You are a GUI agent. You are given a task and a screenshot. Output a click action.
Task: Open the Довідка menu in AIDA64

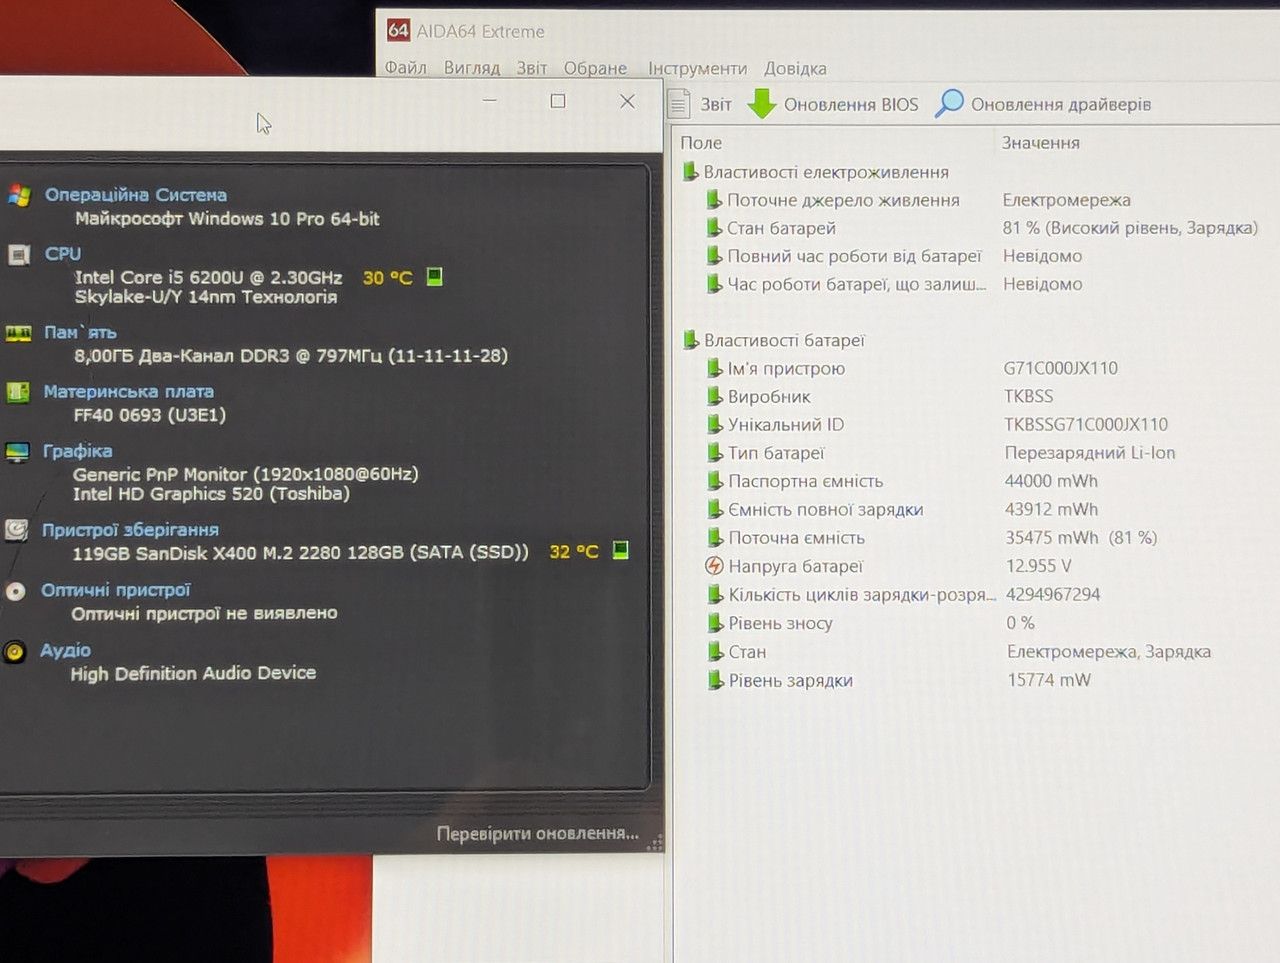(x=795, y=68)
